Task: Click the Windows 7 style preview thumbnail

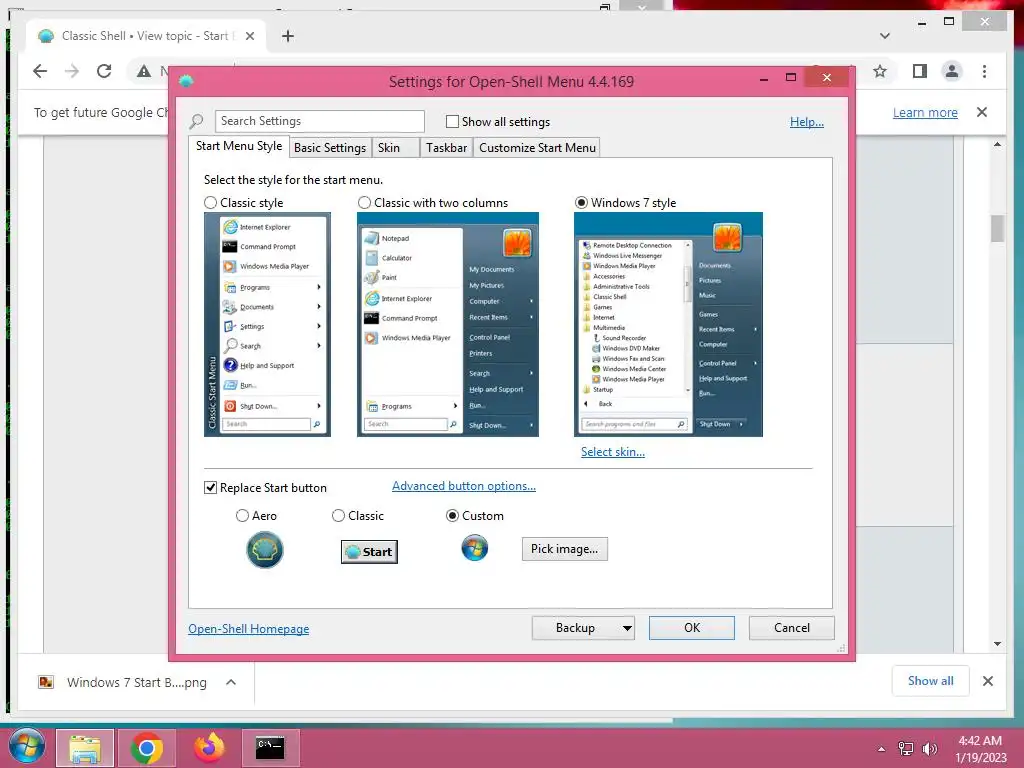Action: [668, 325]
